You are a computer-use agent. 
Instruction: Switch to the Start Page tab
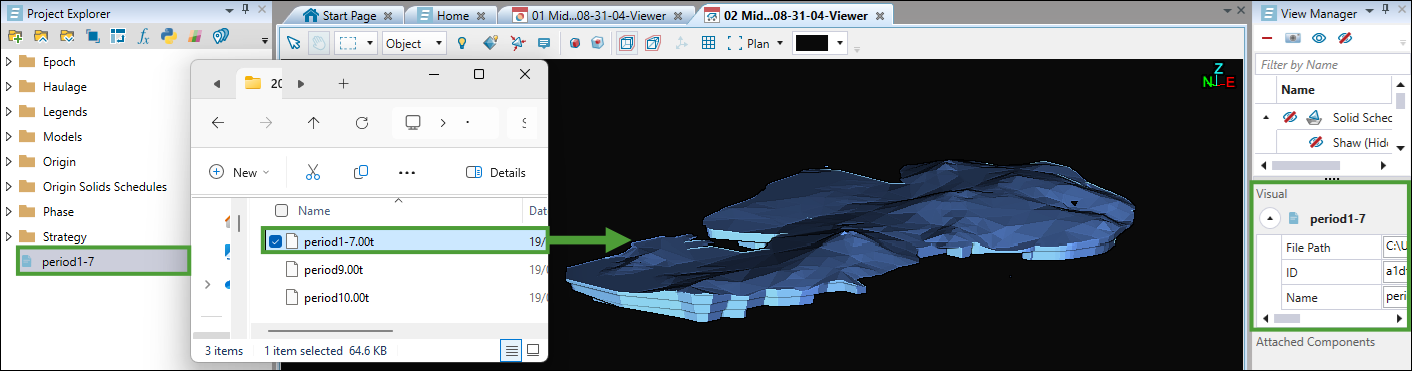click(343, 15)
